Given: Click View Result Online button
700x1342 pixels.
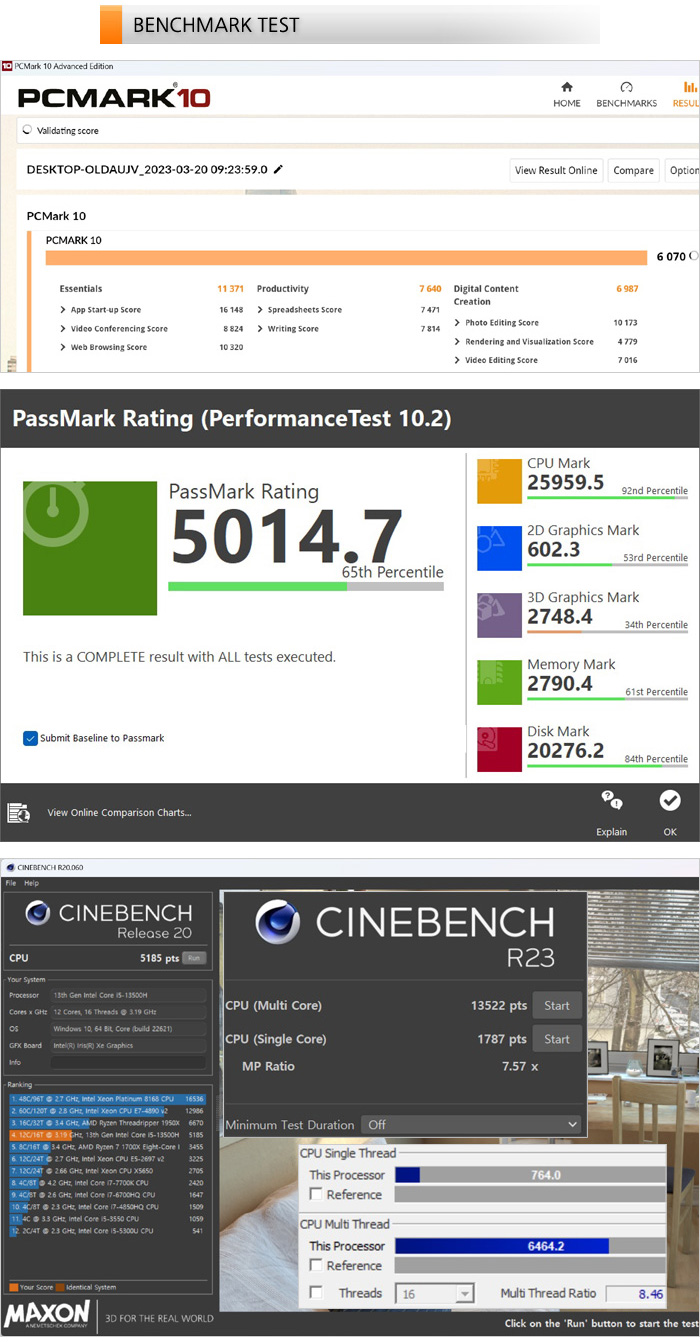Looking at the screenshot, I should (557, 170).
